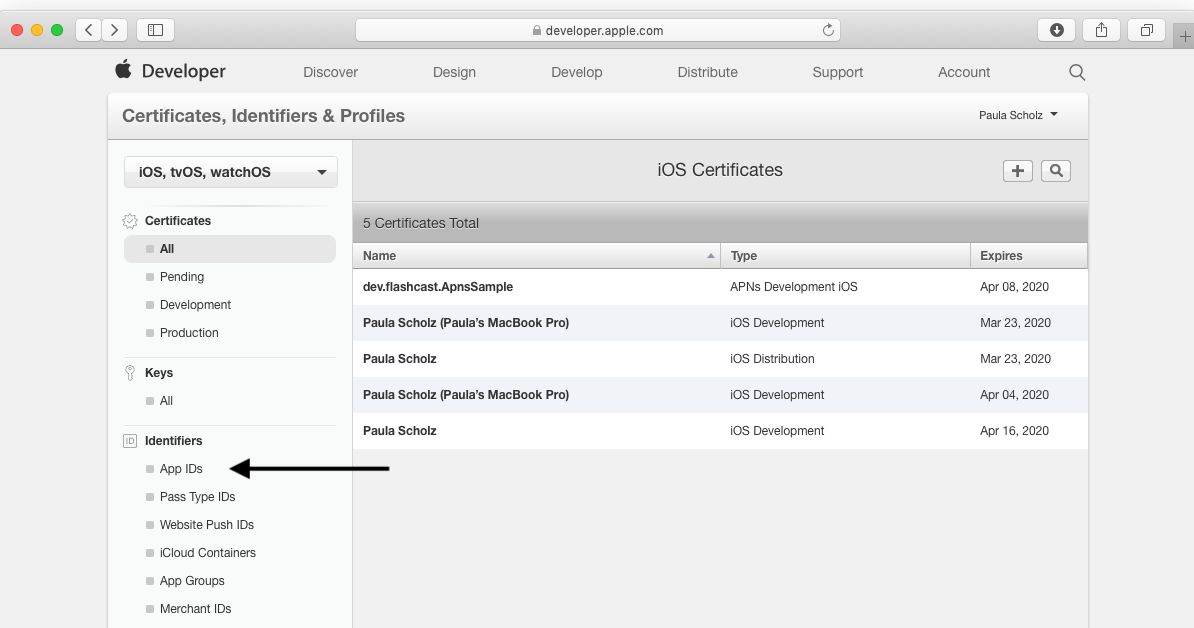Image resolution: width=1194 pixels, height=628 pixels.
Task: Search certificates using the magnifier button
Action: pyautogui.click(x=1055, y=171)
